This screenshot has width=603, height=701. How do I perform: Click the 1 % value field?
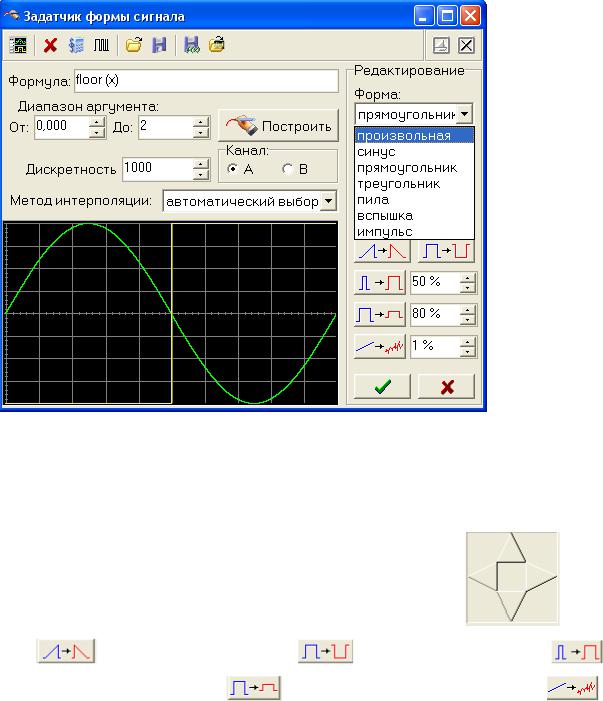tap(435, 346)
